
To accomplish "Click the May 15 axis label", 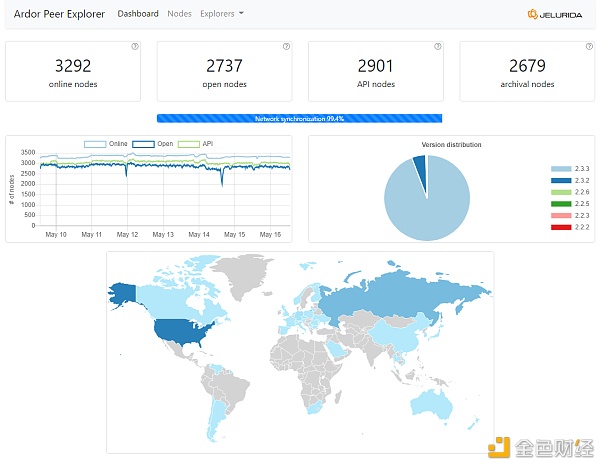I will pos(235,234).
